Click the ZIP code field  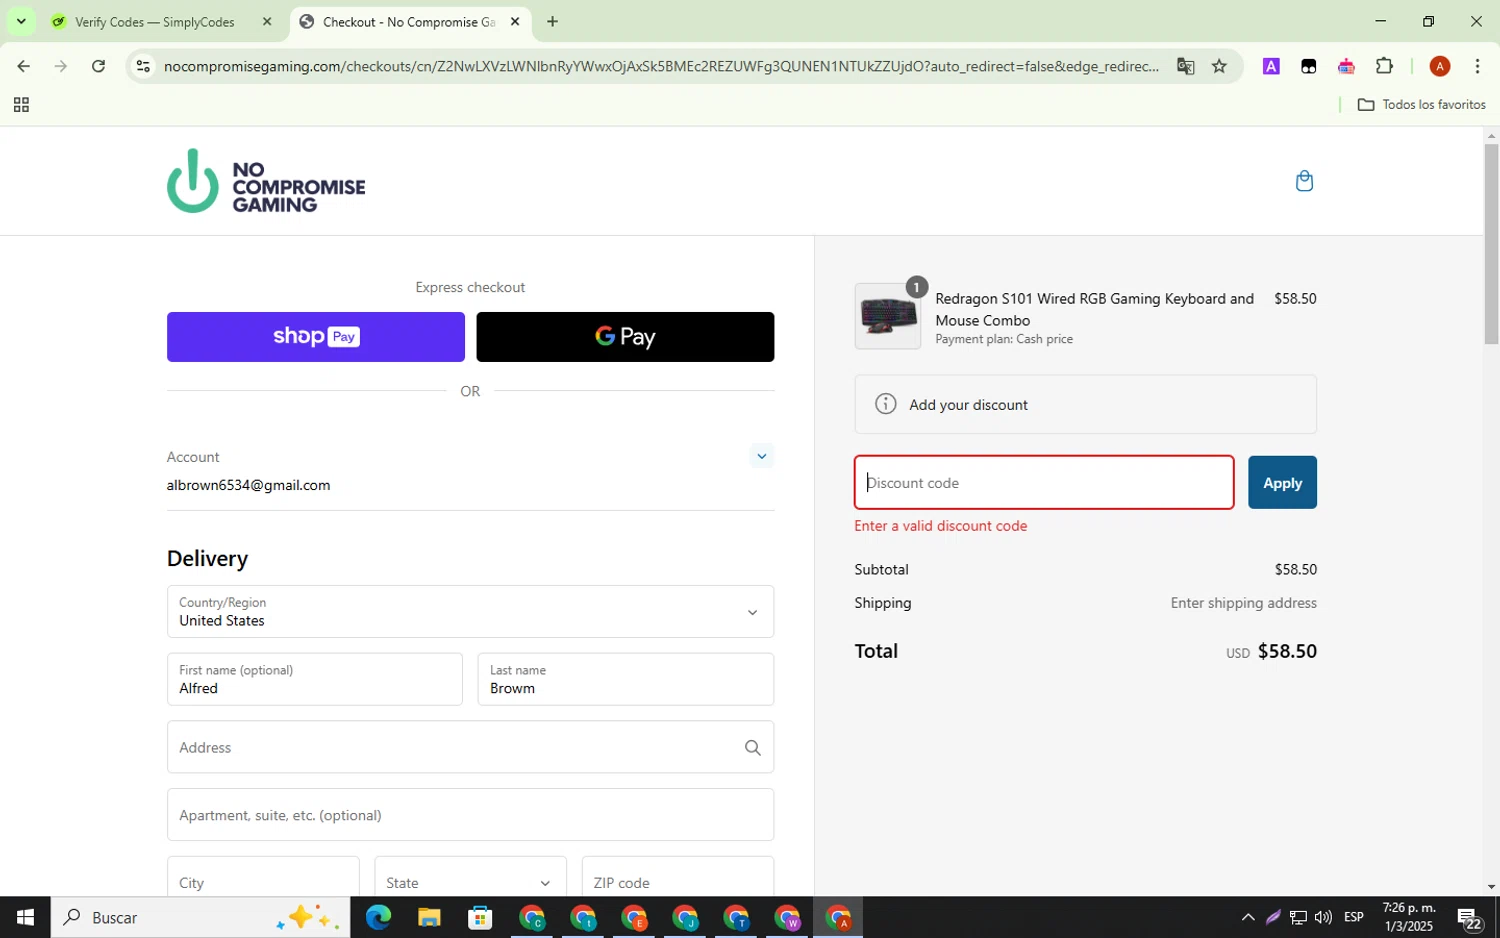click(678, 882)
